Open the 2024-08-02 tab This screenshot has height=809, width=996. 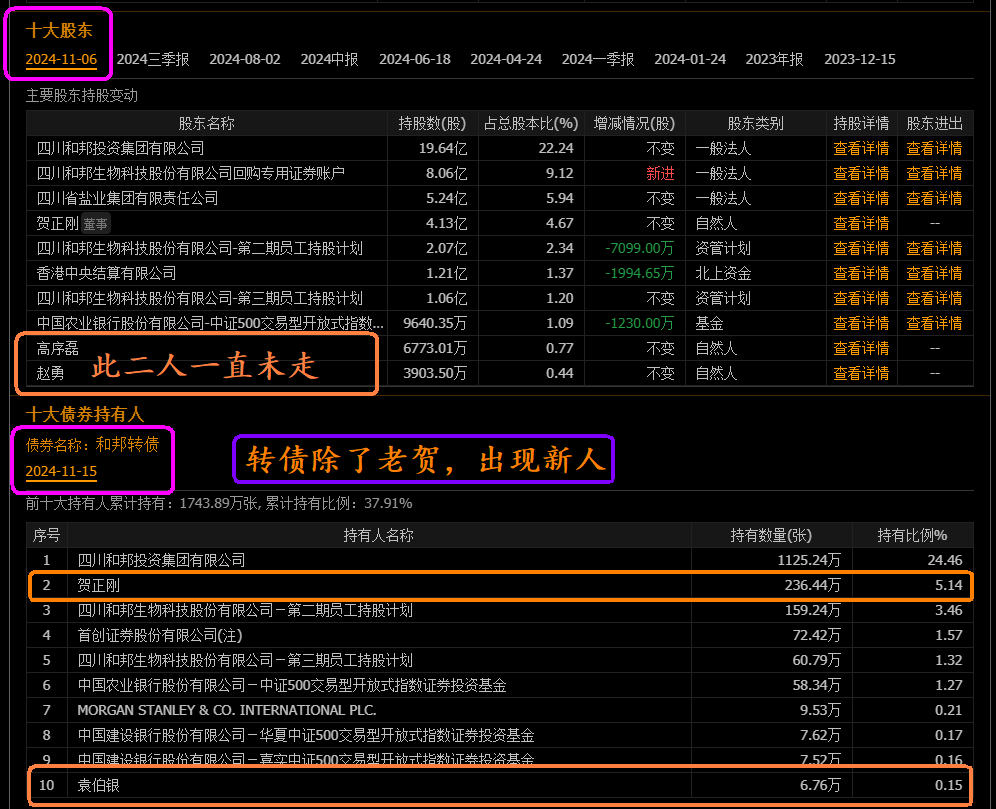[x=245, y=59]
